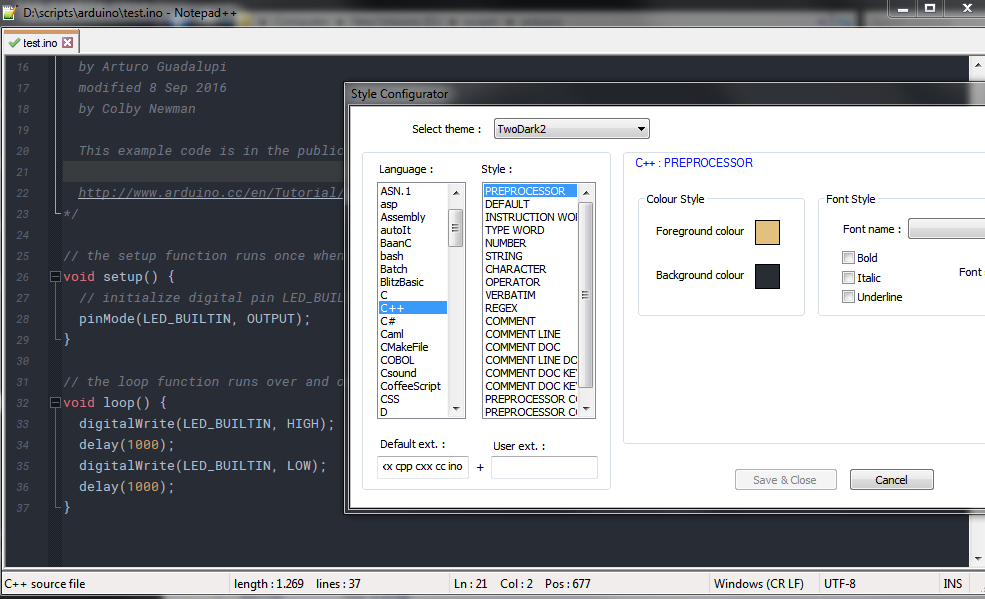This screenshot has height=599, width=985.
Task: Select BaanC in the Language list
Action: tap(396, 243)
